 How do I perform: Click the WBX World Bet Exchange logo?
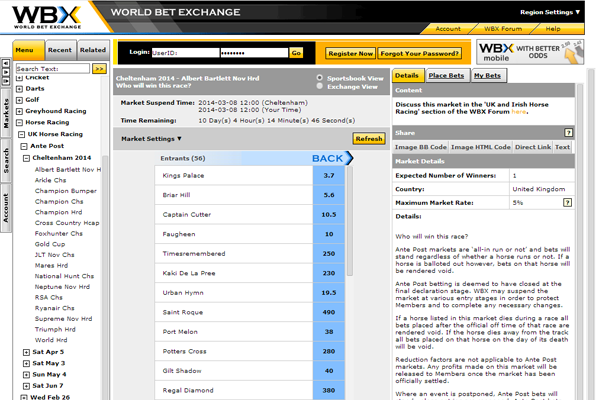point(47,17)
